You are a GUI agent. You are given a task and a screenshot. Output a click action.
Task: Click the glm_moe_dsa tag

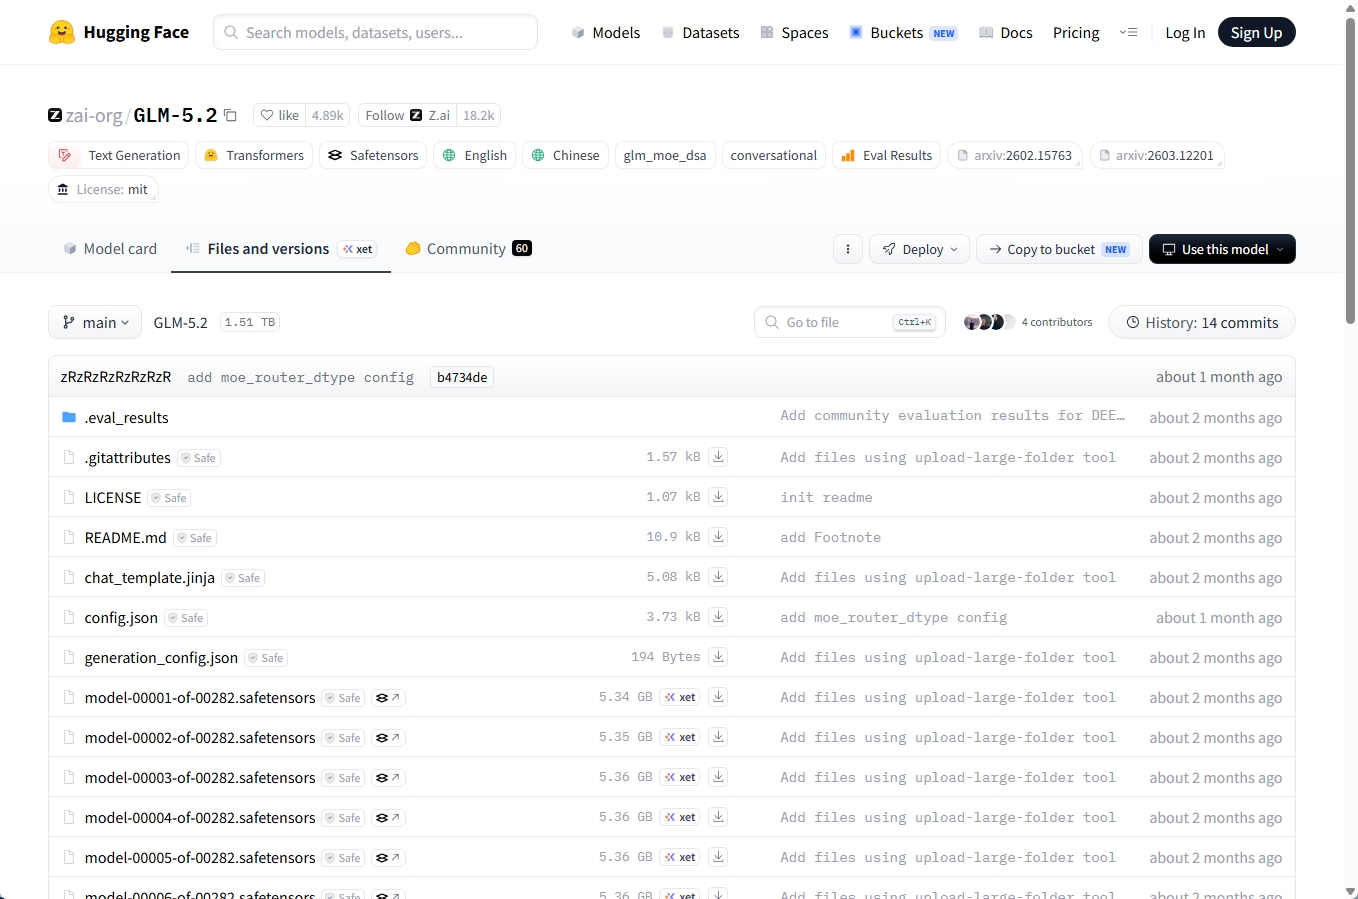click(665, 155)
